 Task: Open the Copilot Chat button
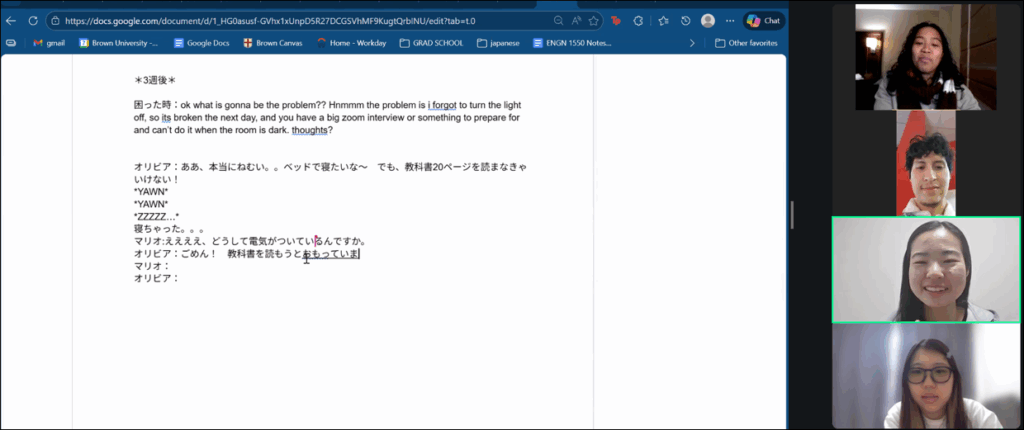tap(764, 20)
